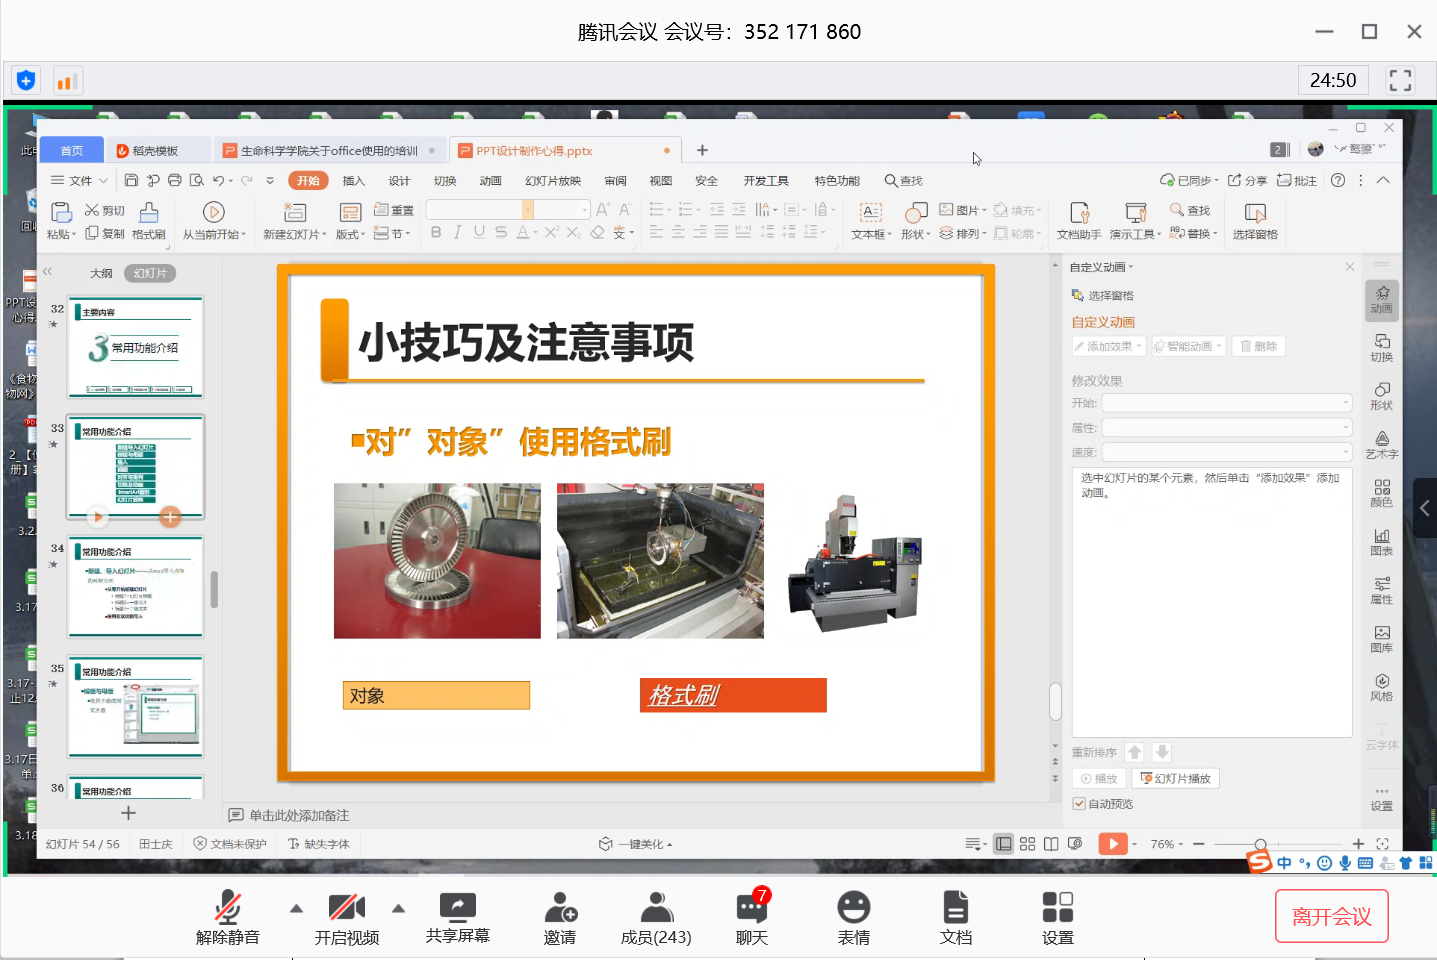
Task: Turn on camera with 开启视频
Action: coord(346,907)
